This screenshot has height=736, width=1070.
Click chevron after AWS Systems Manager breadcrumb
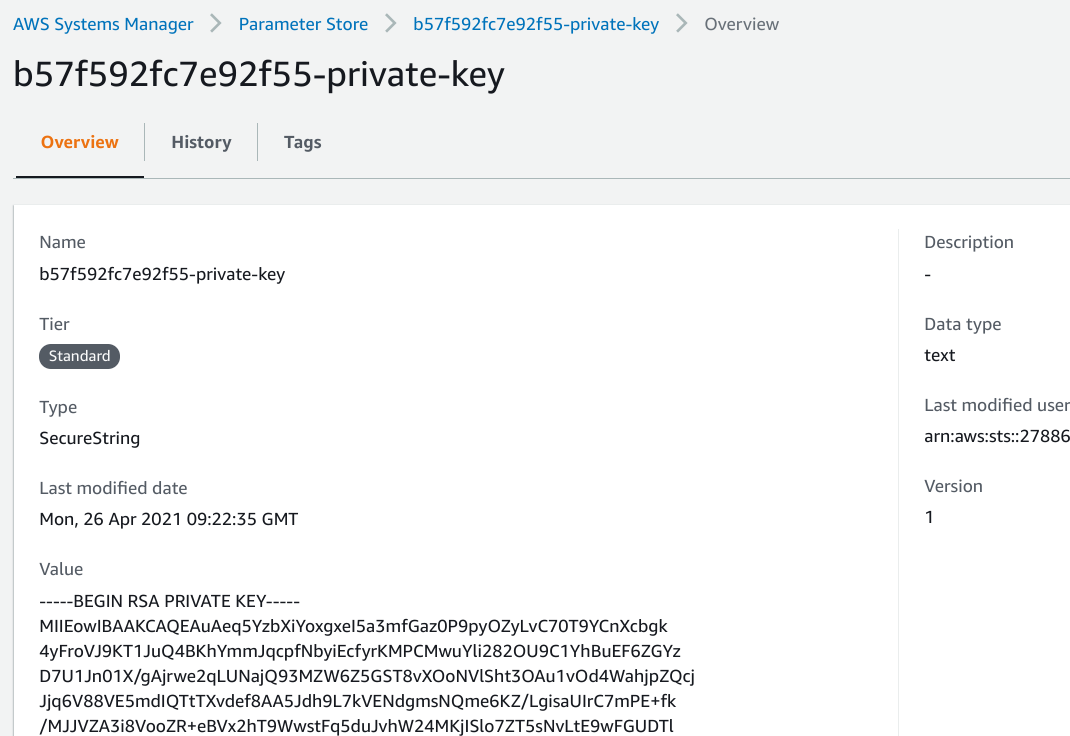tap(216, 24)
